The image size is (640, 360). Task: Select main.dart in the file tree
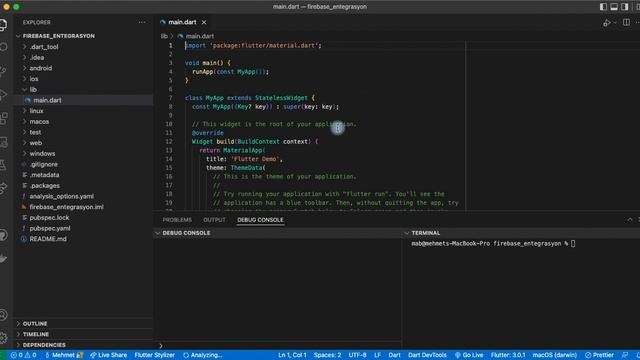point(47,100)
